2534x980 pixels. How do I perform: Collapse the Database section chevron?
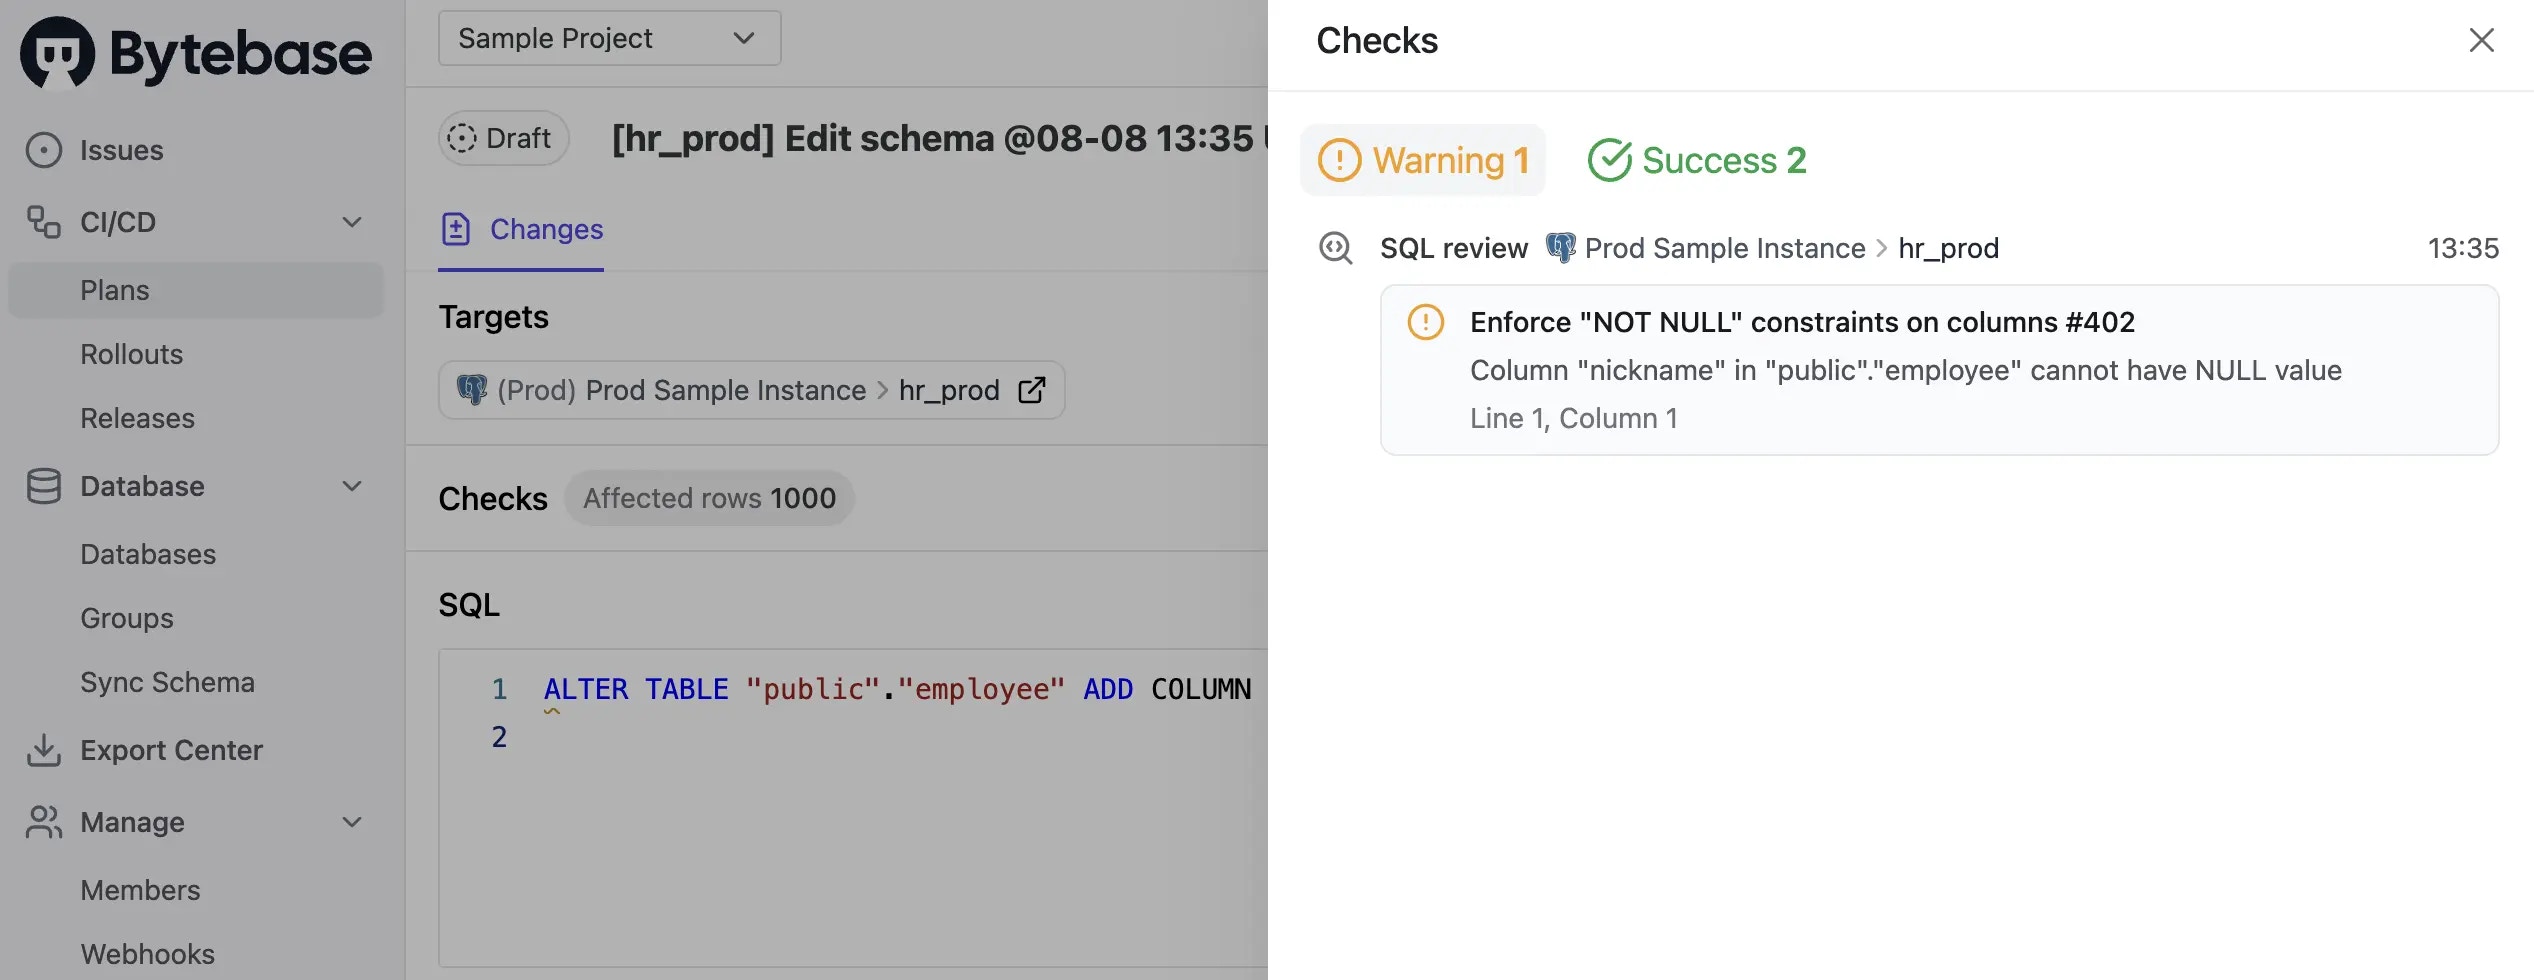point(352,486)
